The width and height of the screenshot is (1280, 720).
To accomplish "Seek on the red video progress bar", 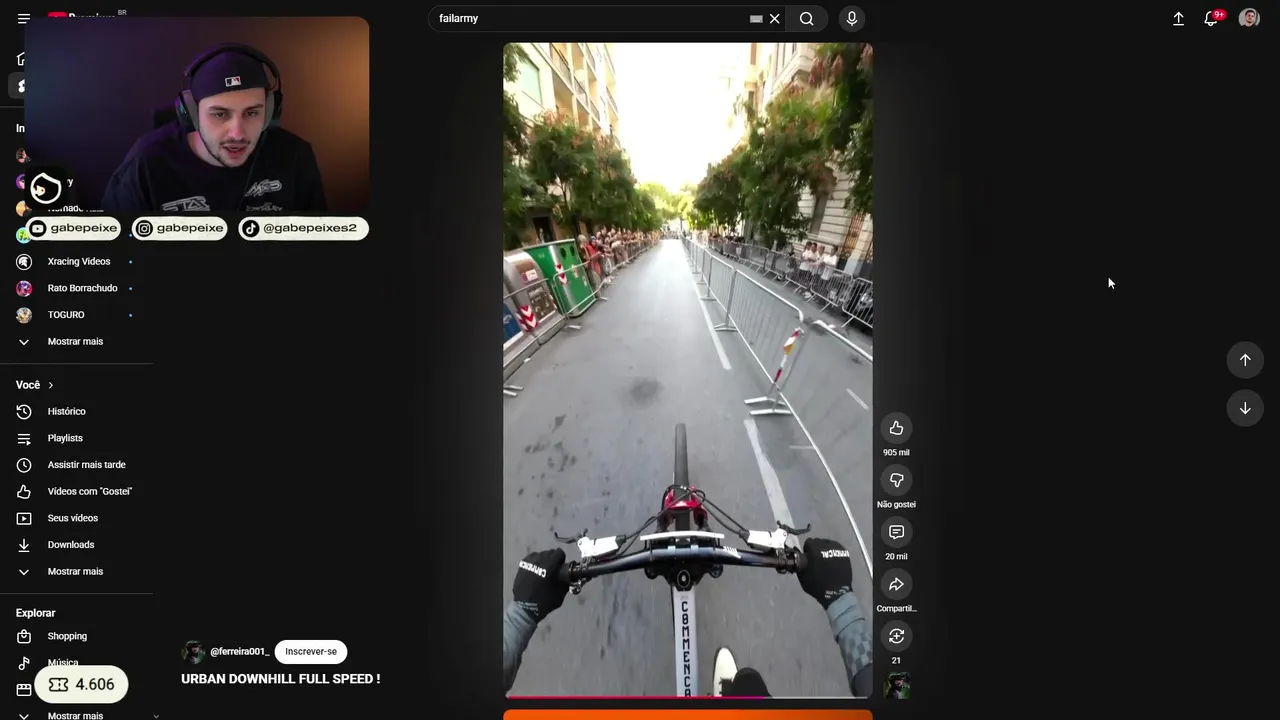I will (x=687, y=696).
